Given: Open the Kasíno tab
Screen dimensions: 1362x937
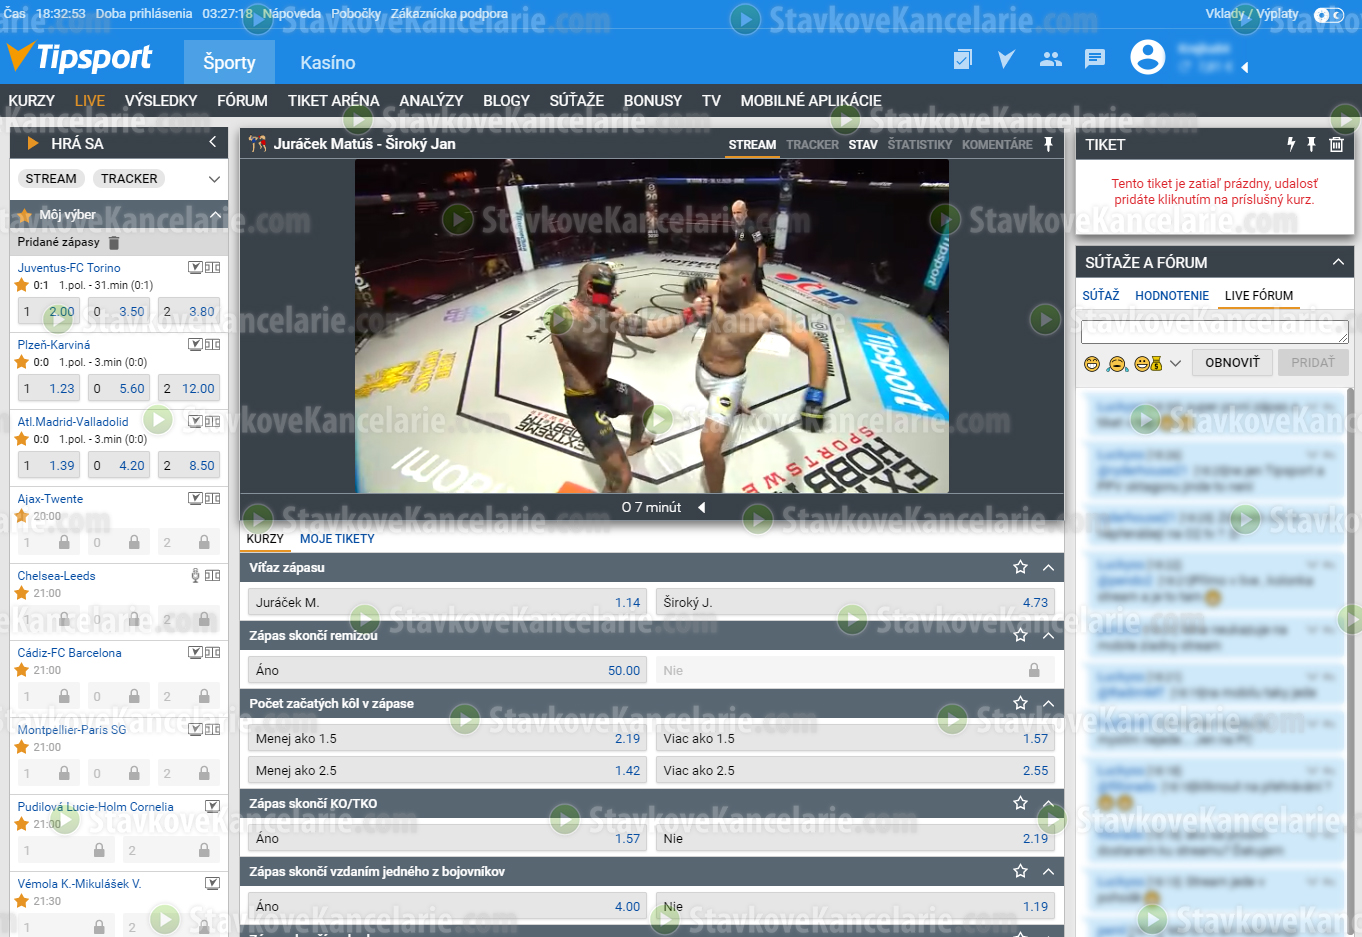Looking at the screenshot, I should [x=328, y=62].
